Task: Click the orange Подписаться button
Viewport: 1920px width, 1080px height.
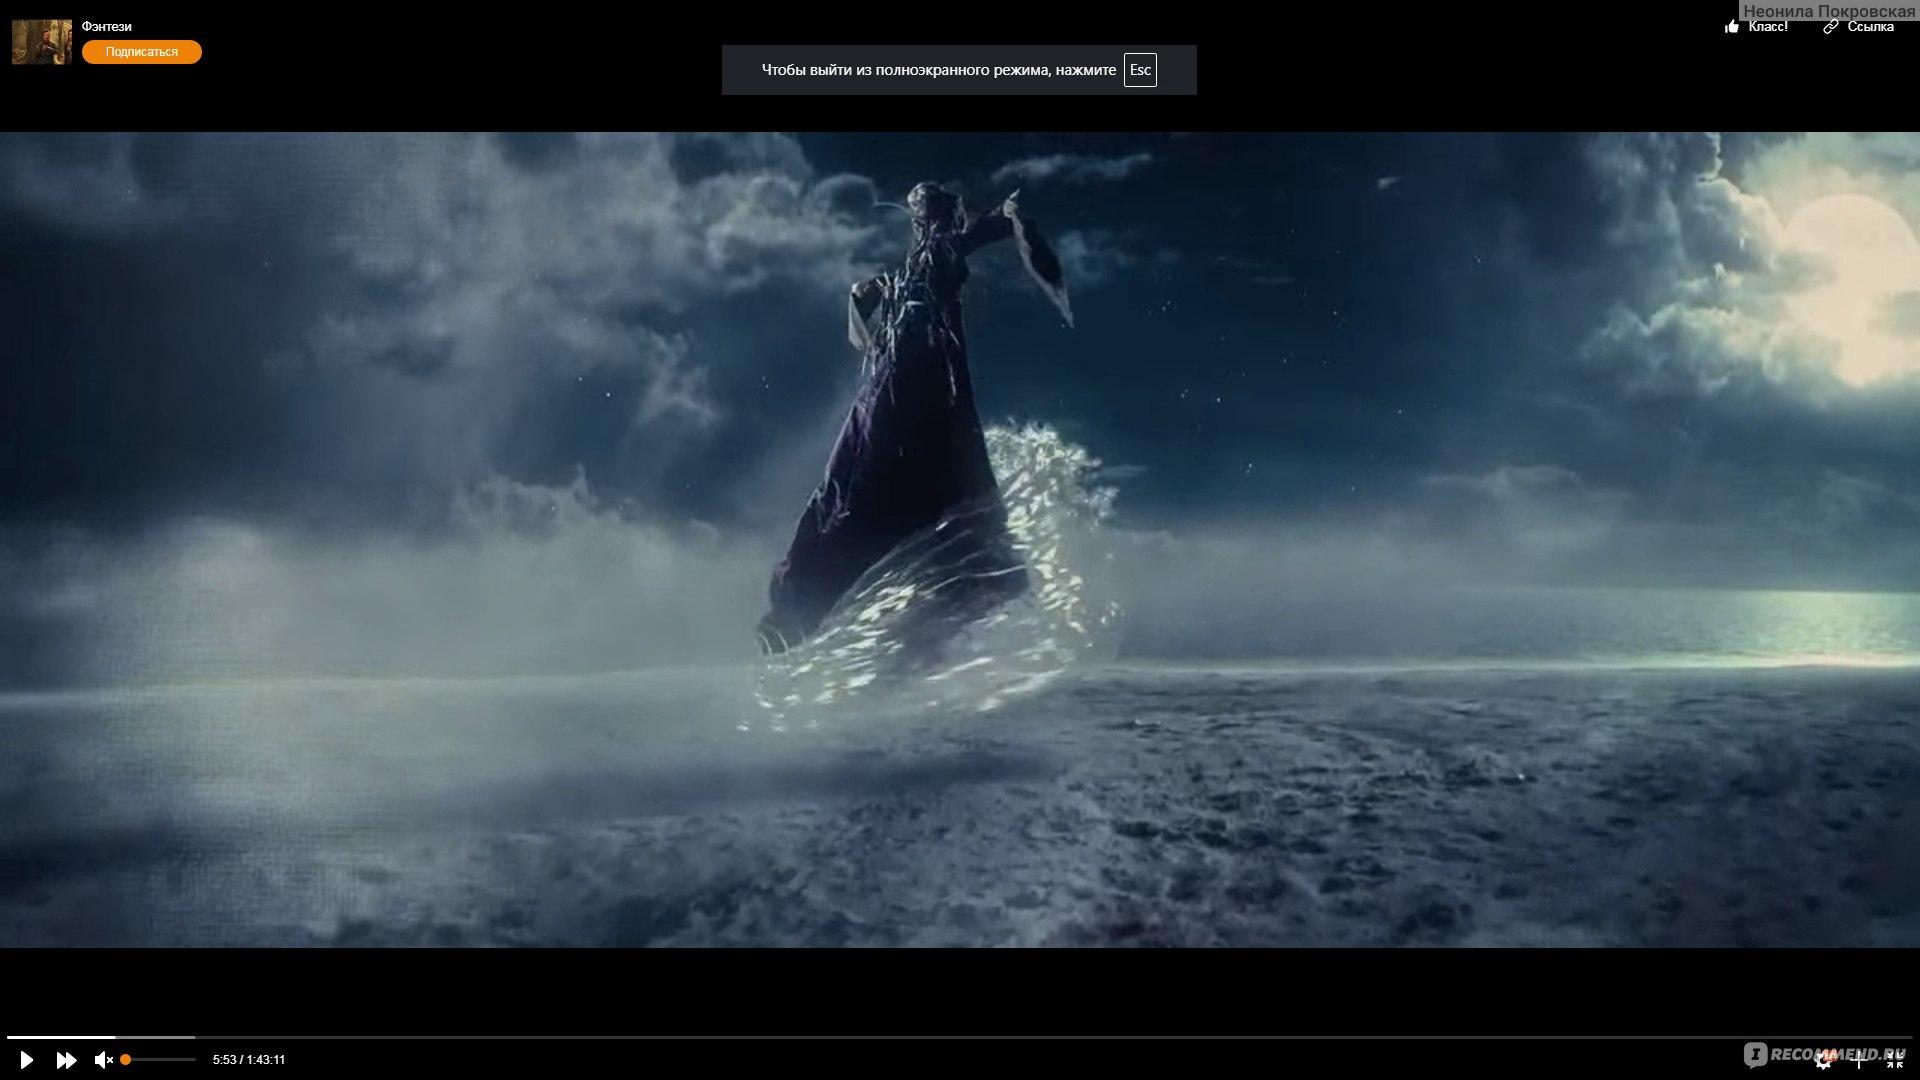Action: (x=142, y=52)
